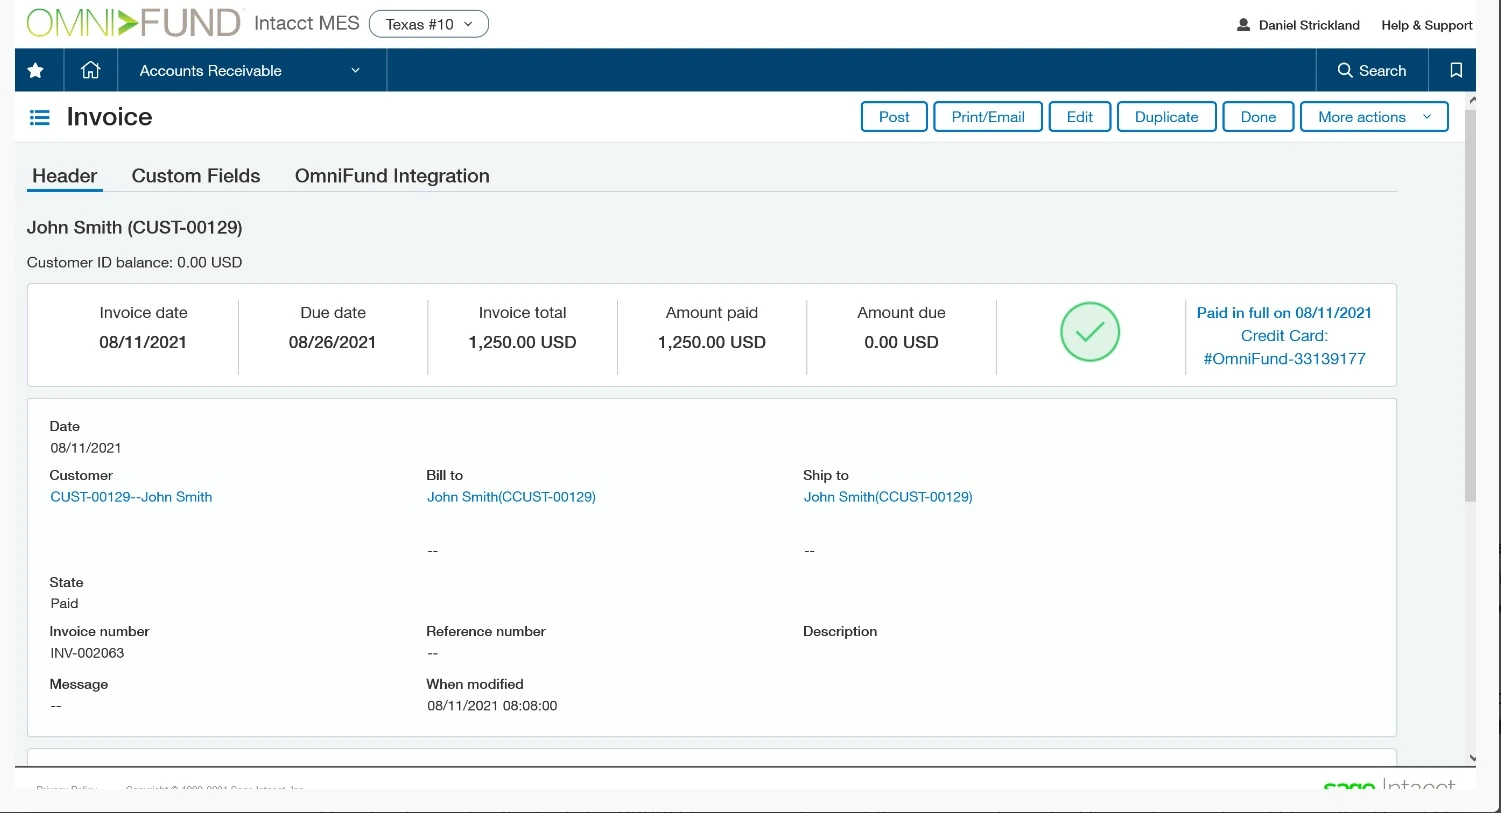
Task: Click the scroll down arrow at bottom right
Action: [1471, 758]
